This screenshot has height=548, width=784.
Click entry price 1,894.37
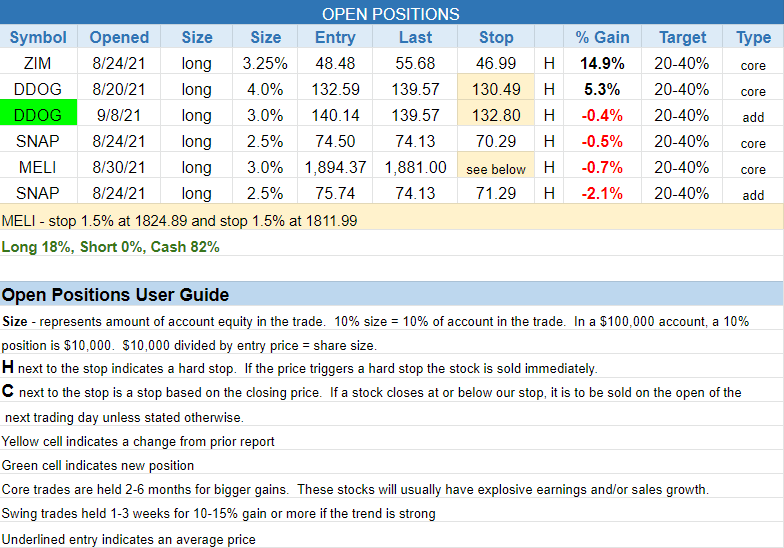point(335,167)
